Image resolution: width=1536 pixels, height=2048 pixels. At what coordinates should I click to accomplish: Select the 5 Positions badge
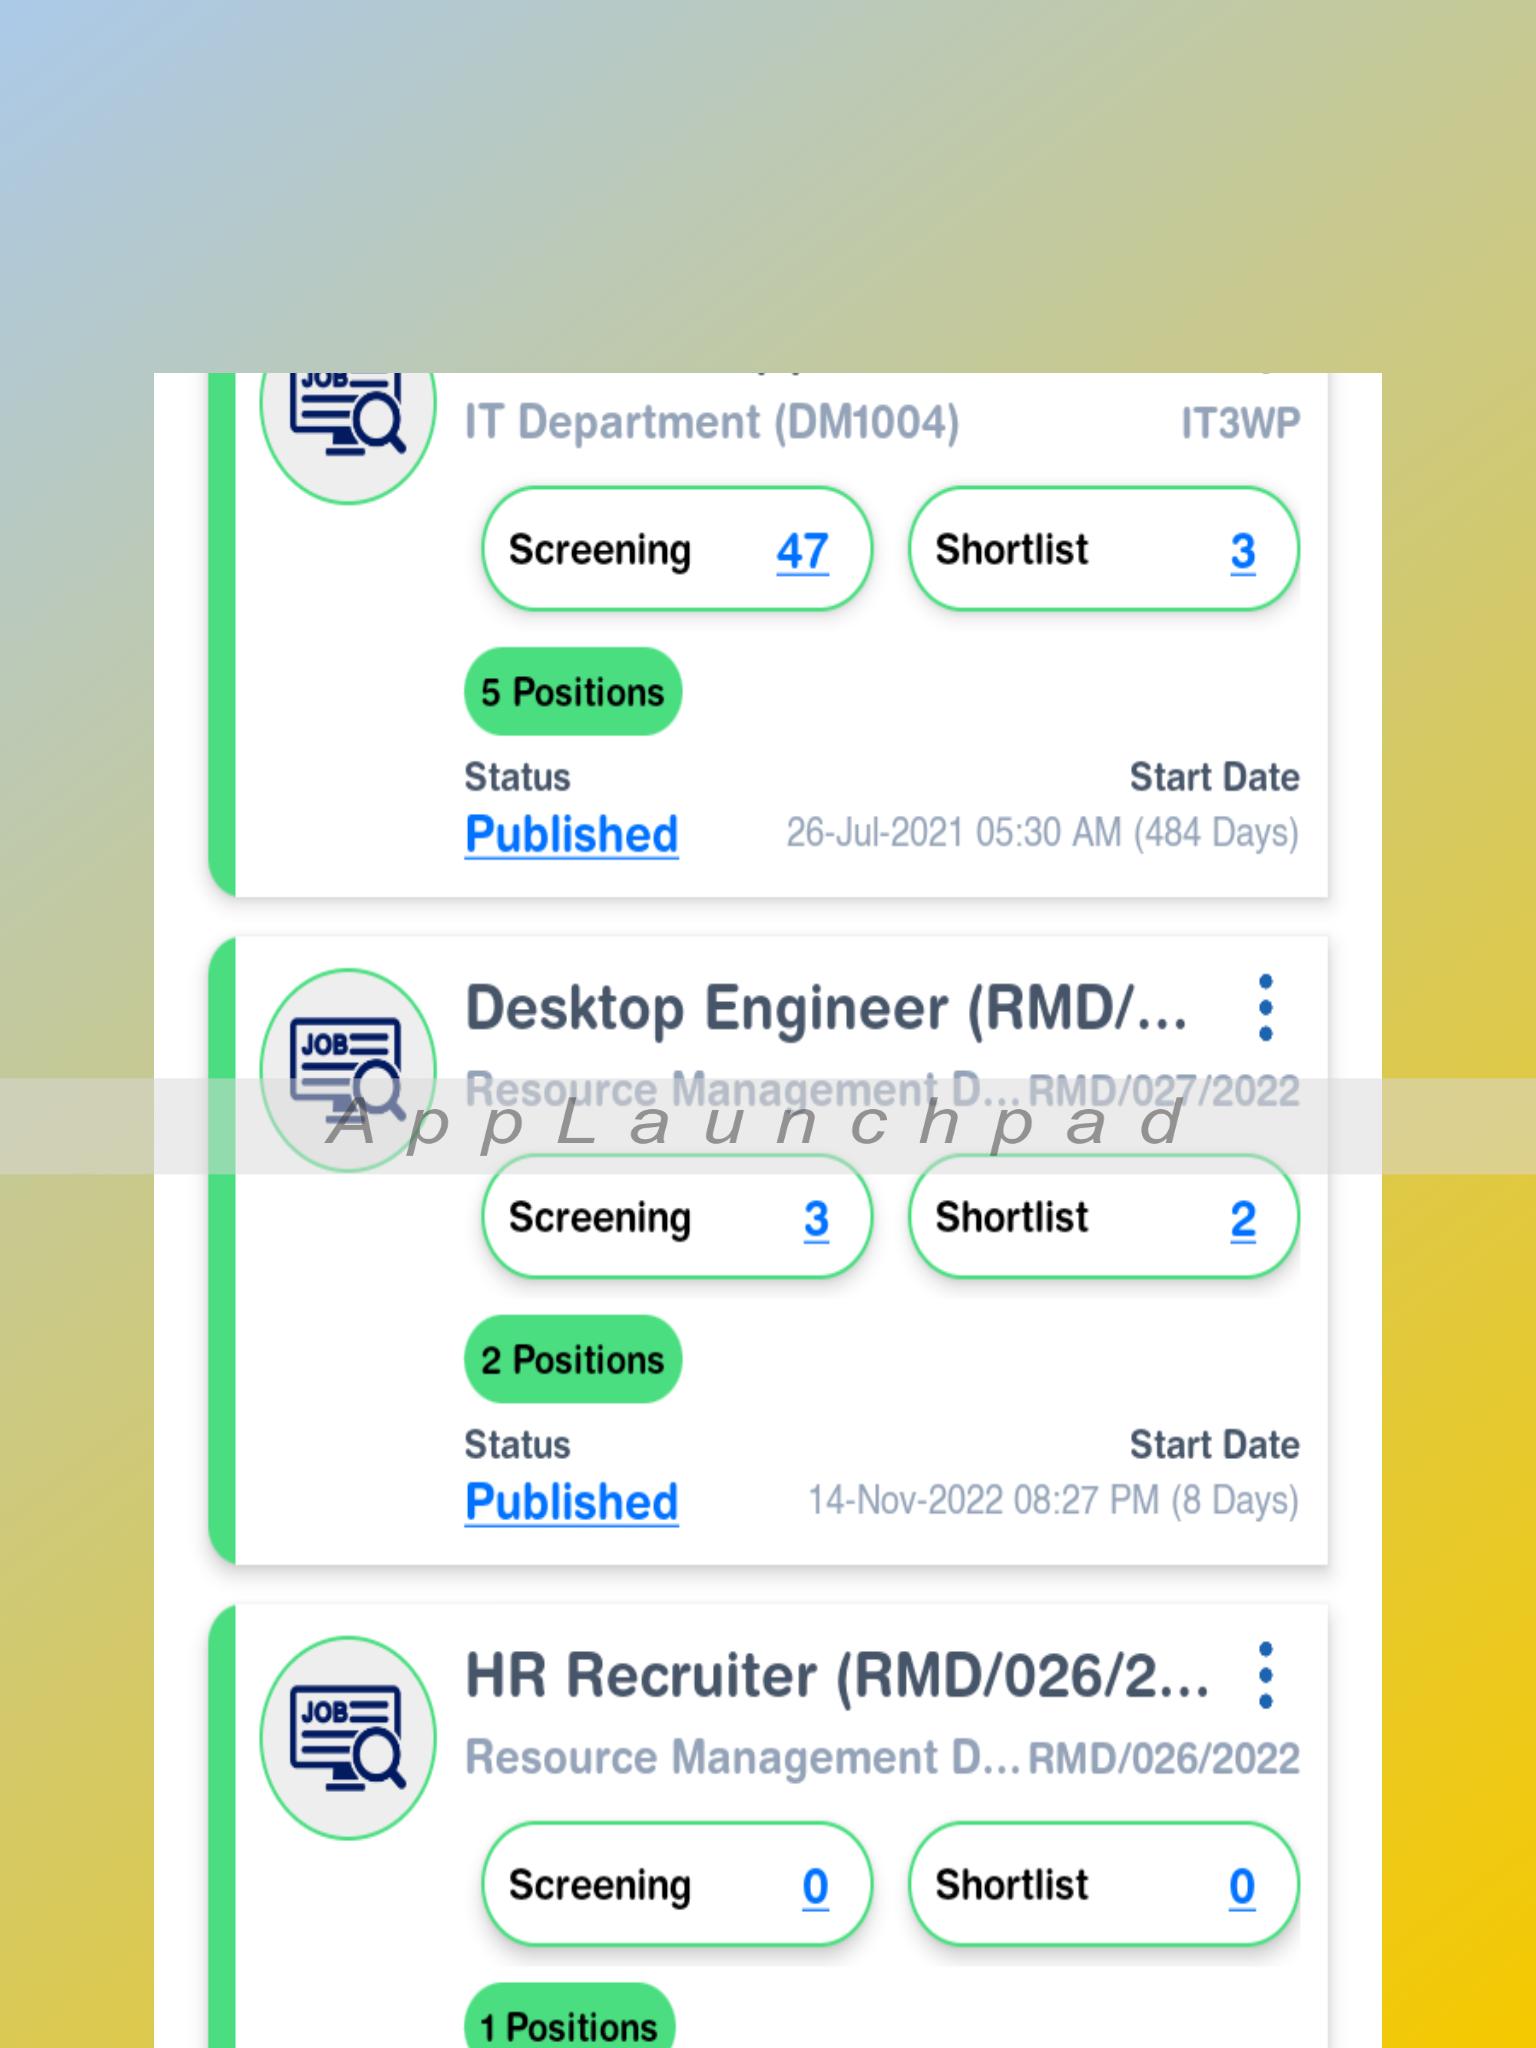pyautogui.click(x=573, y=692)
